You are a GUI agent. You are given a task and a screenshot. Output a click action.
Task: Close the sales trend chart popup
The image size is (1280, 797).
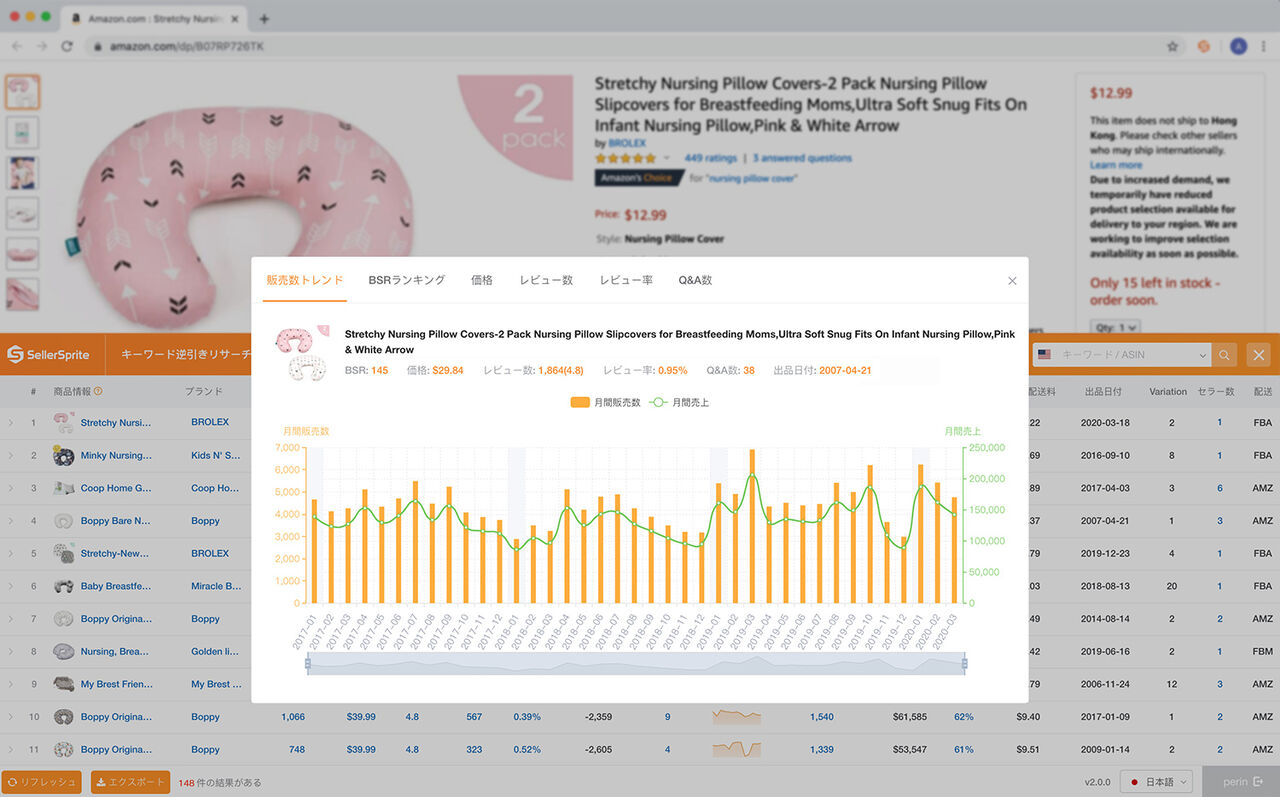pos(1012,281)
